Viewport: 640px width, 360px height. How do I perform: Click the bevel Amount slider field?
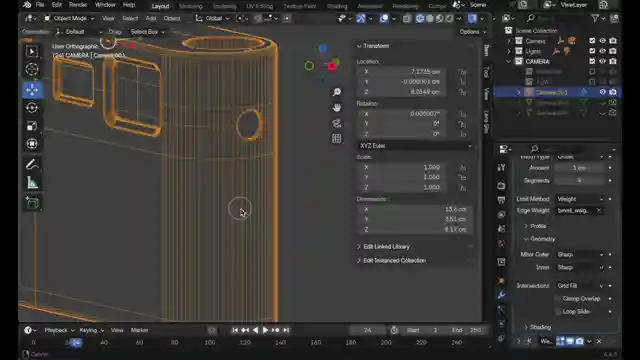point(580,168)
